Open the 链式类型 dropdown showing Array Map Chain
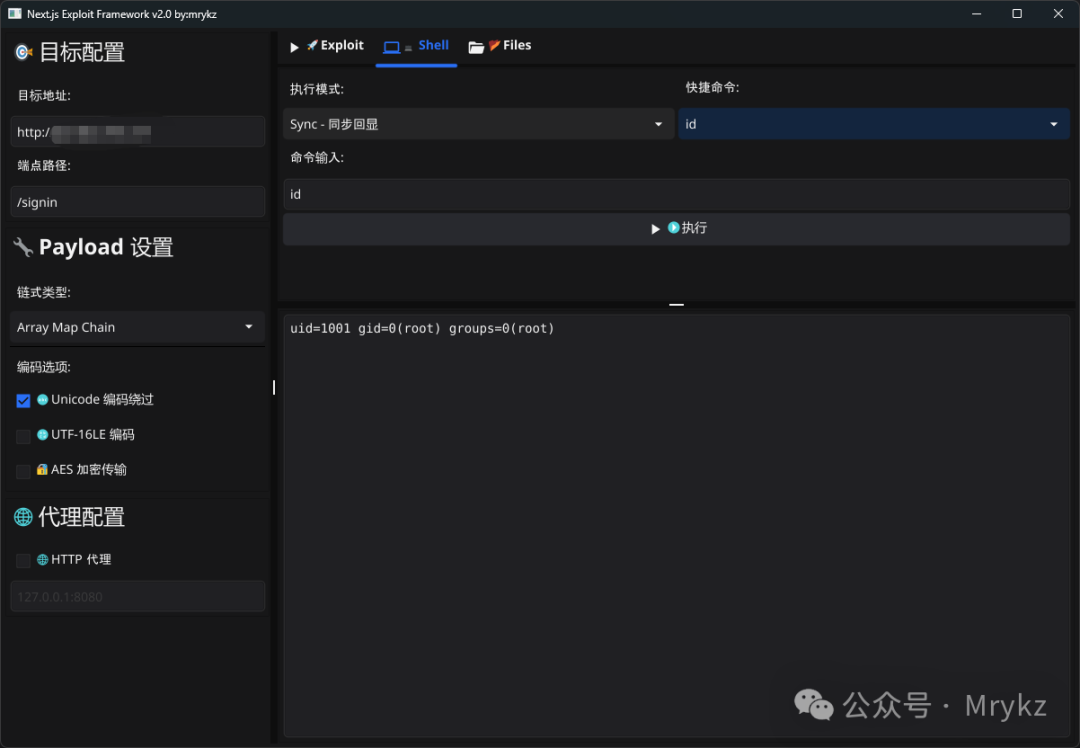 [x=137, y=327]
